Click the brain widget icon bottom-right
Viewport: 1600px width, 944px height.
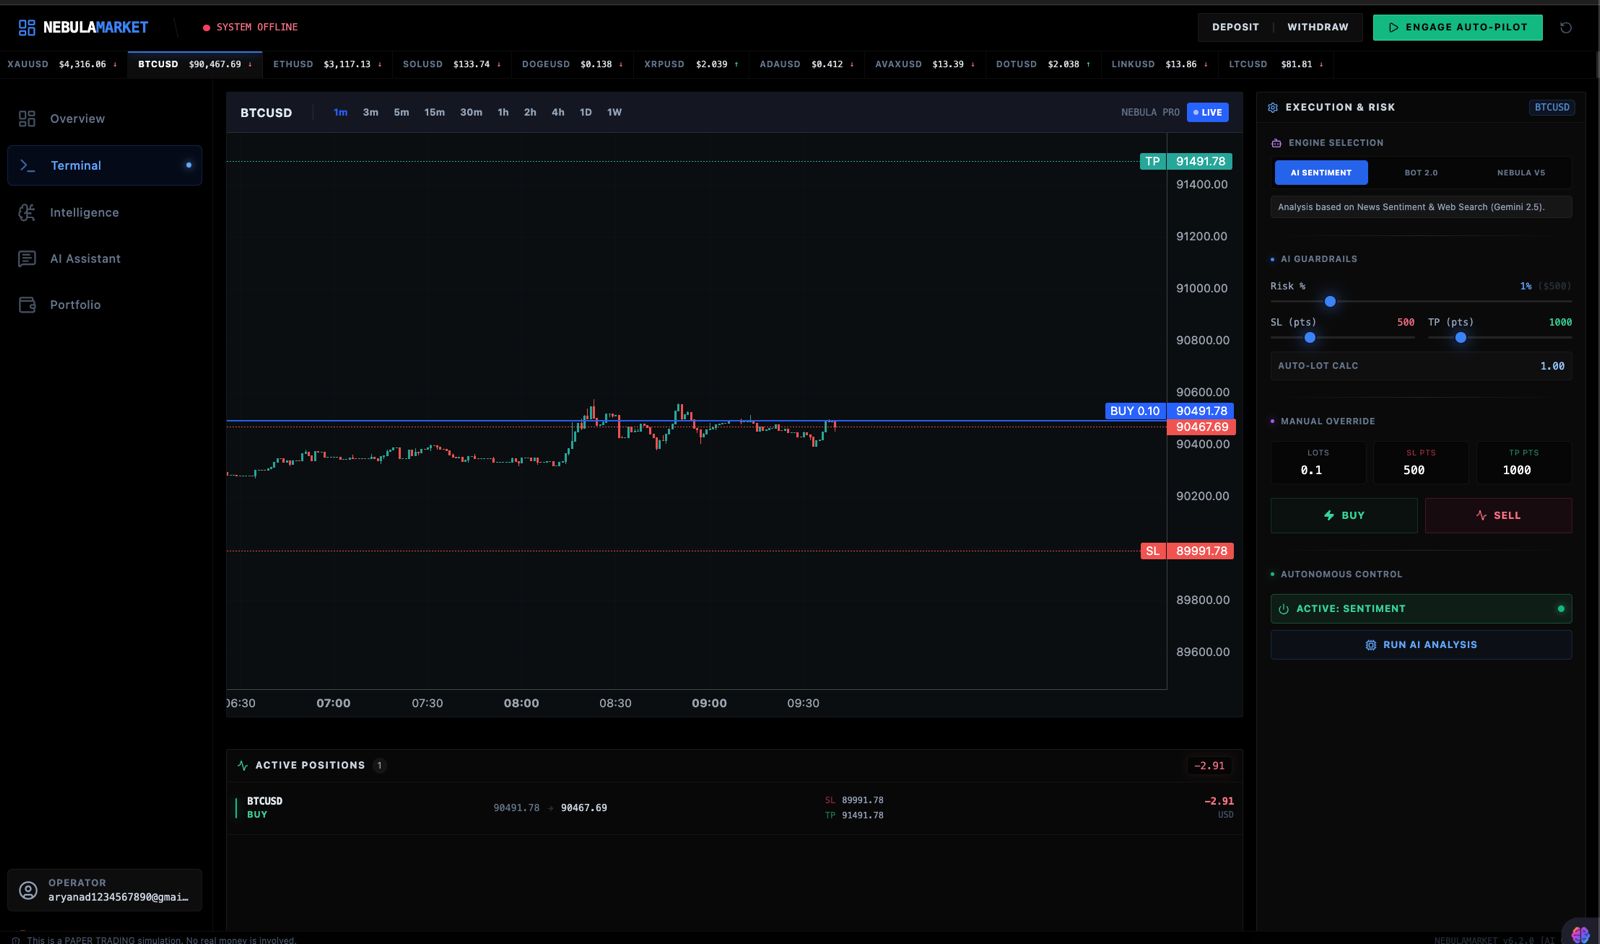pos(1580,934)
